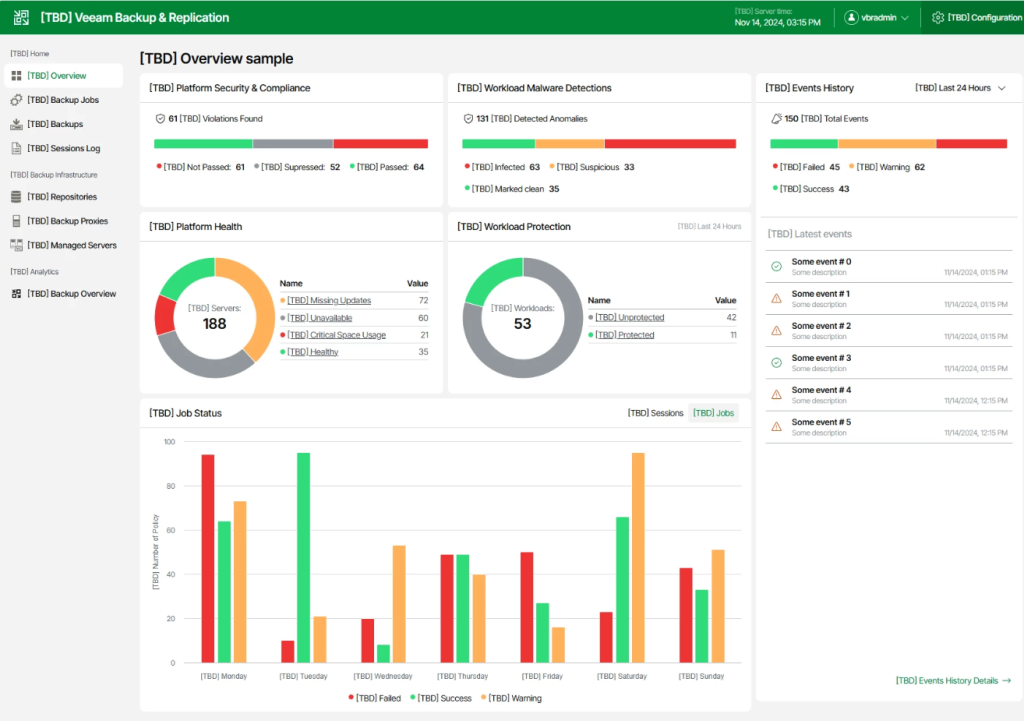Open the Configuration settings menu
The height and width of the screenshot is (721, 1024).
coord(976,17)
